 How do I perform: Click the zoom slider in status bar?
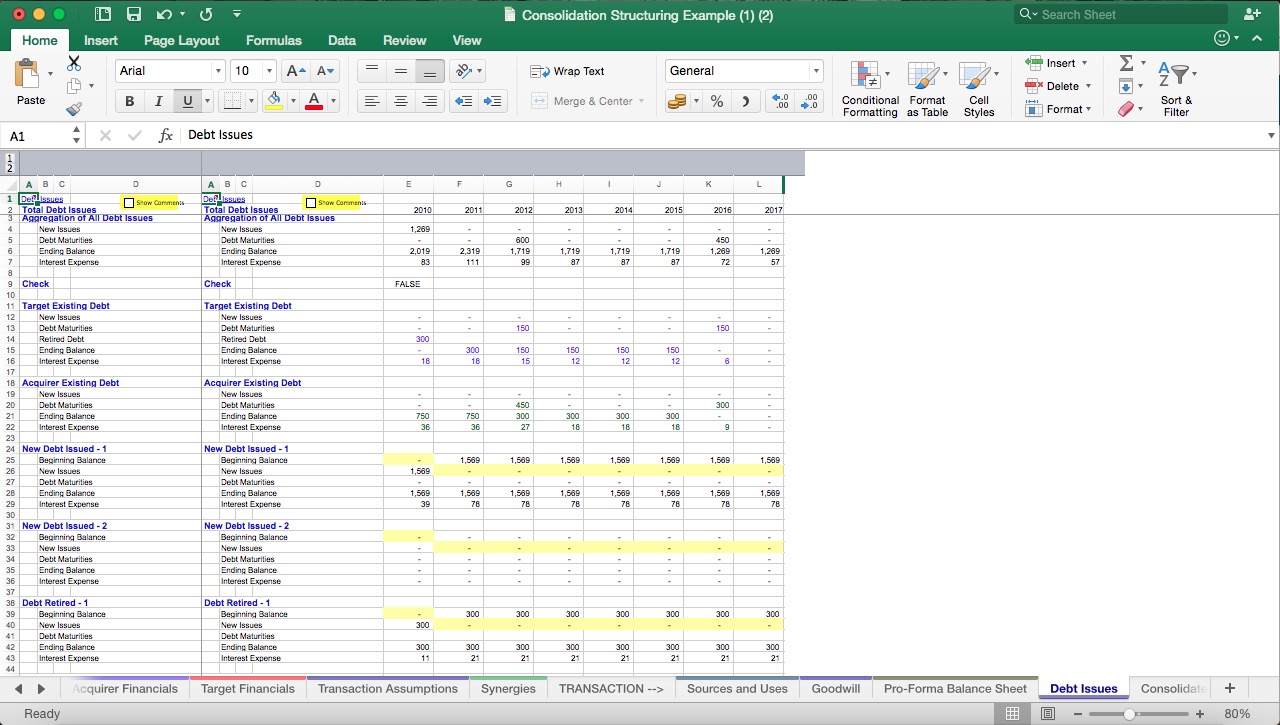point(1130,714)
